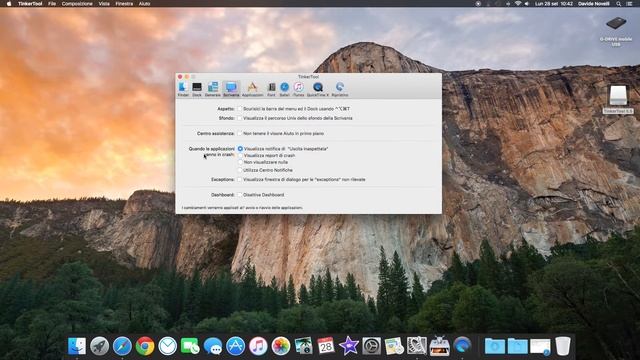Screen dimensions: 640x360
Task: Check 'Disattiva Dashboard' checkbox
Action: [240, 195]
